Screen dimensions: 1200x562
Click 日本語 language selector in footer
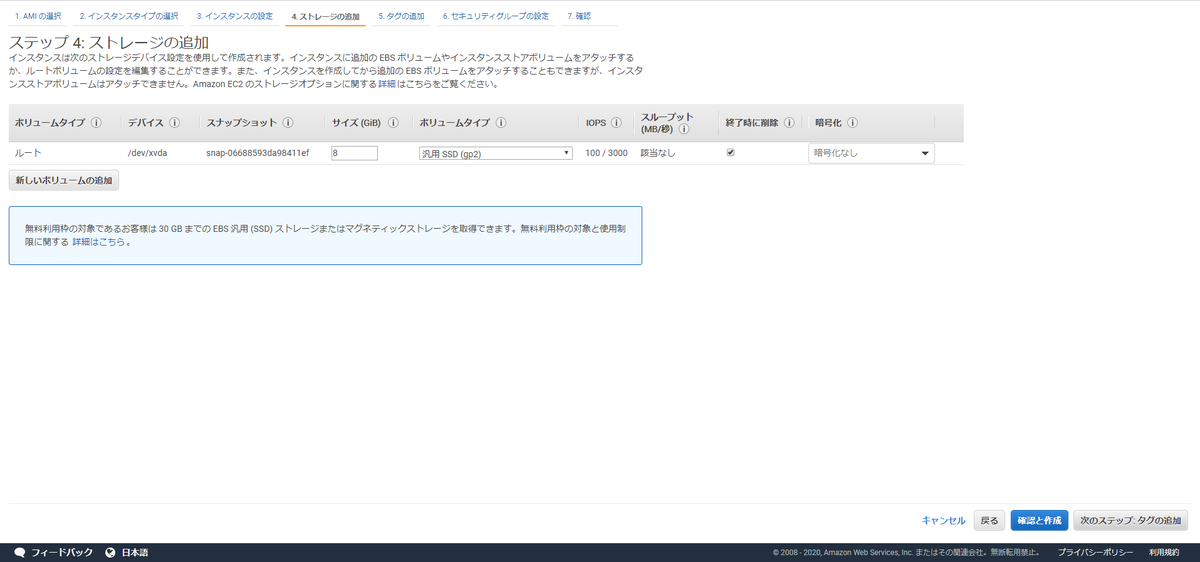pos(135,552)
